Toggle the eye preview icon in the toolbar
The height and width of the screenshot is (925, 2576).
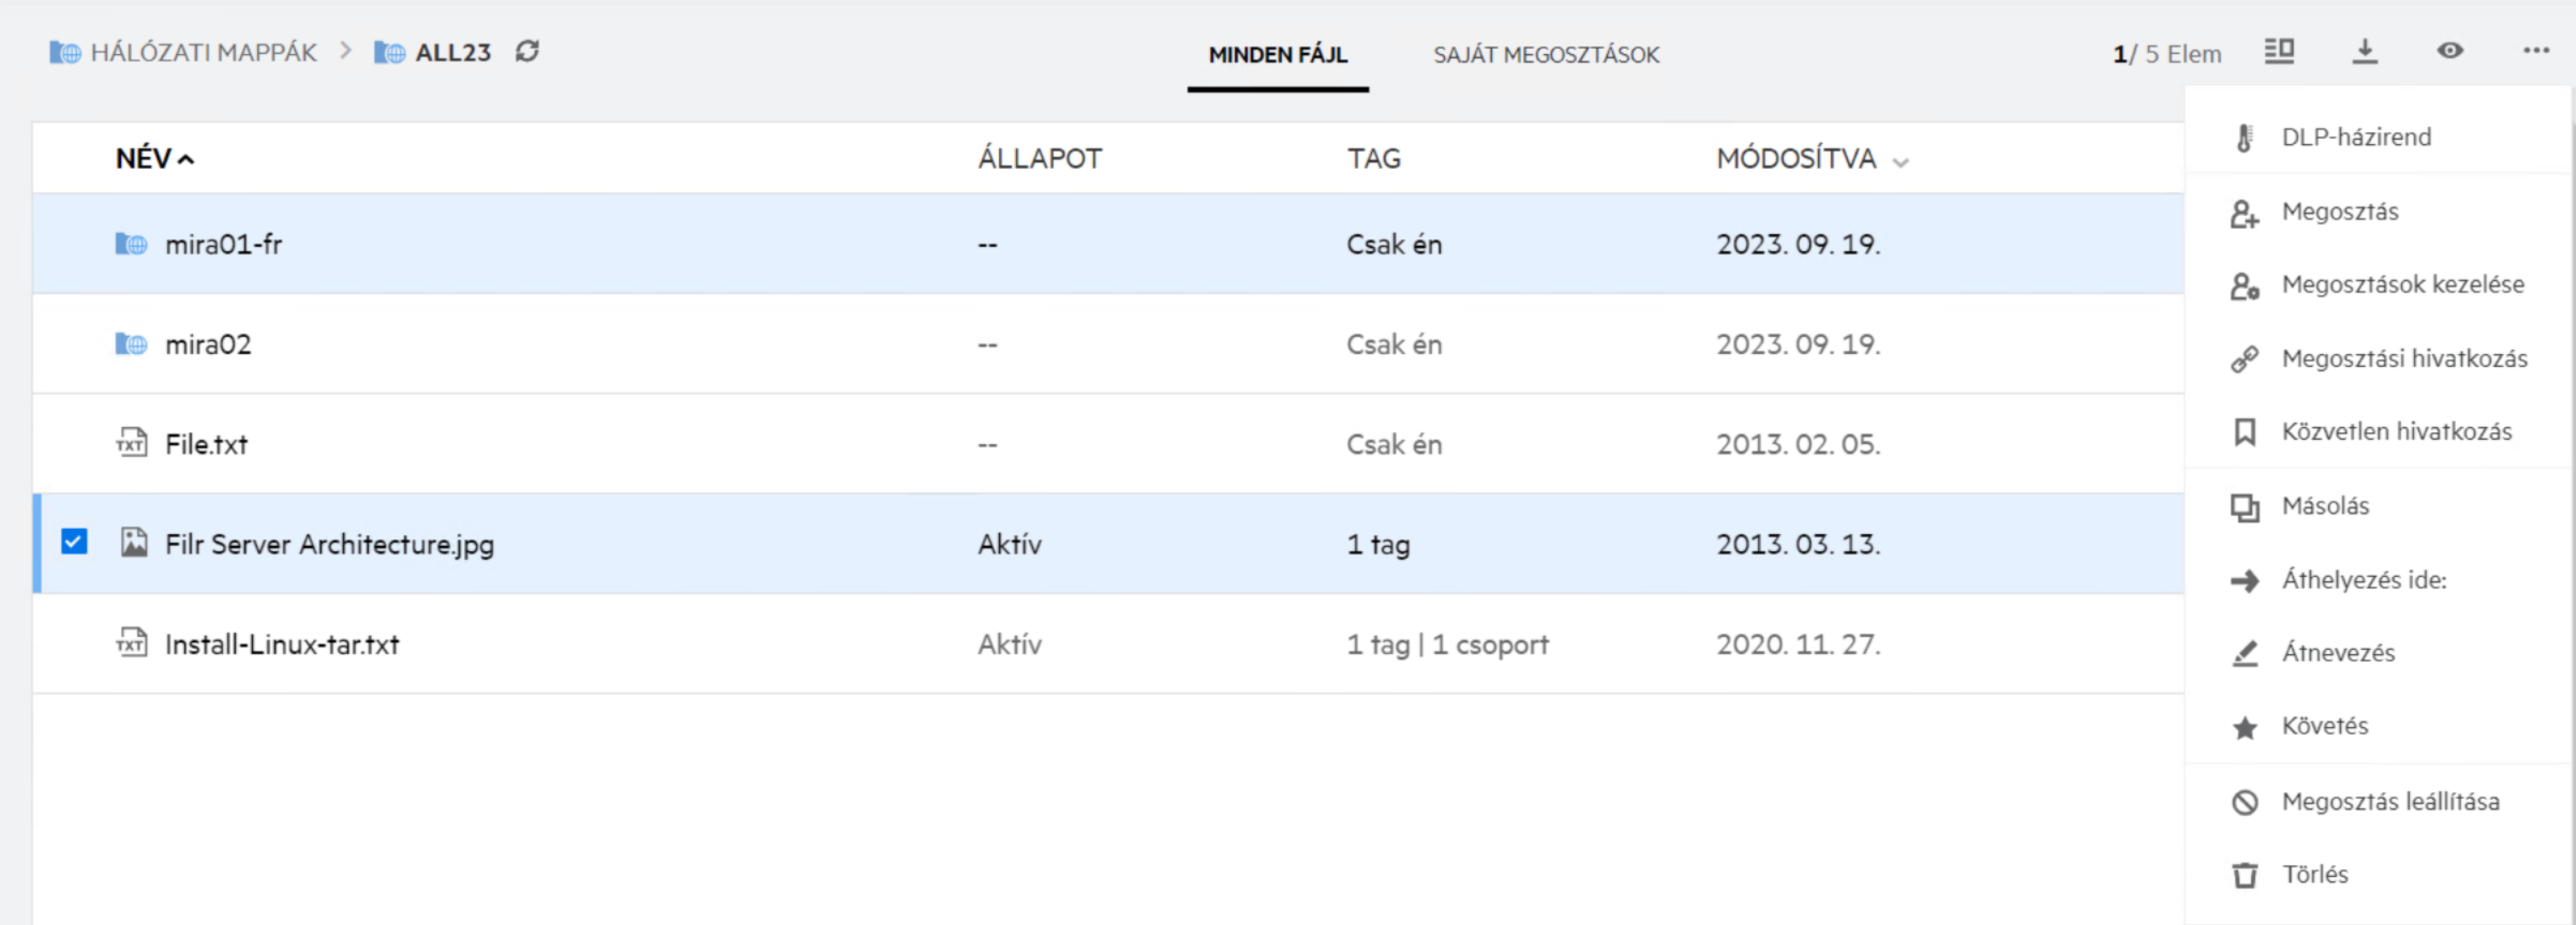click(2449, 51)
